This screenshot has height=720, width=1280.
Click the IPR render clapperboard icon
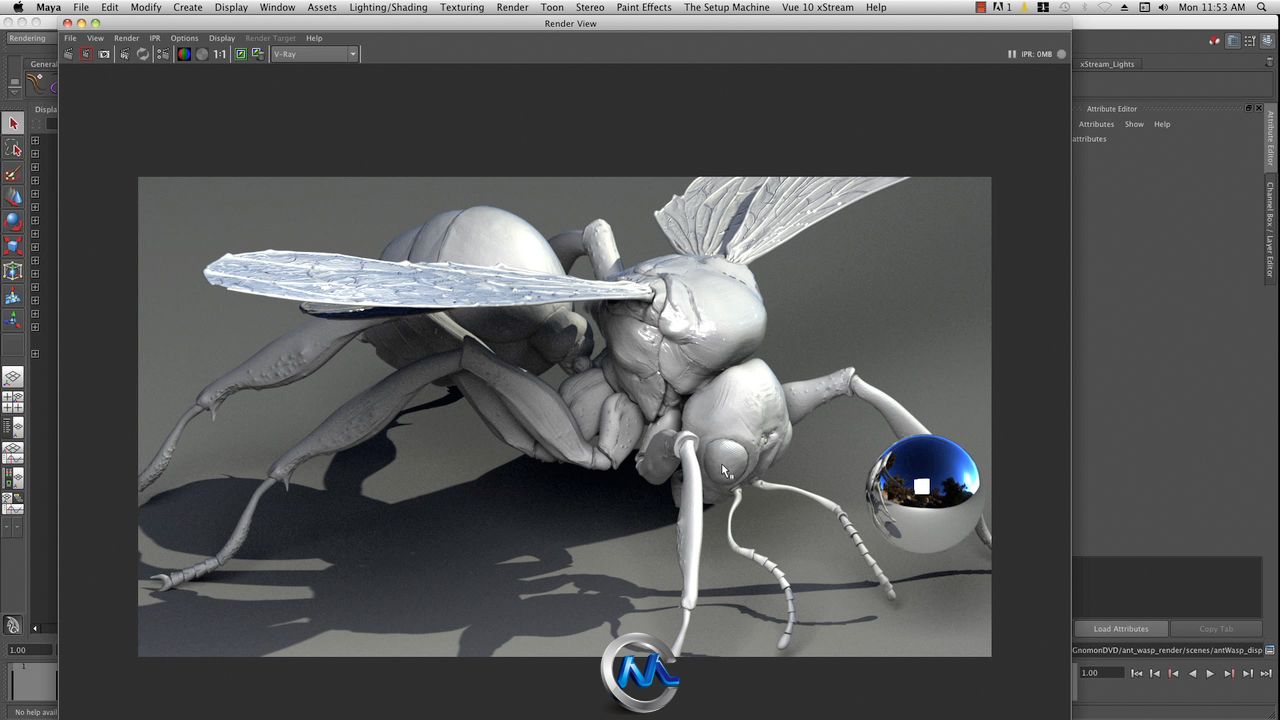(124, 54)
